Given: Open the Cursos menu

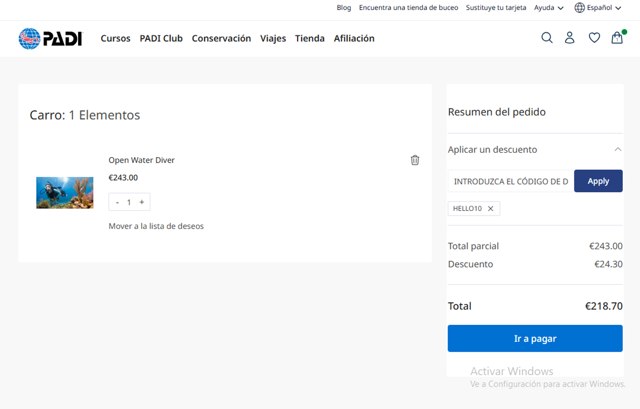Looking at the screenshot, I should point(116,38).
